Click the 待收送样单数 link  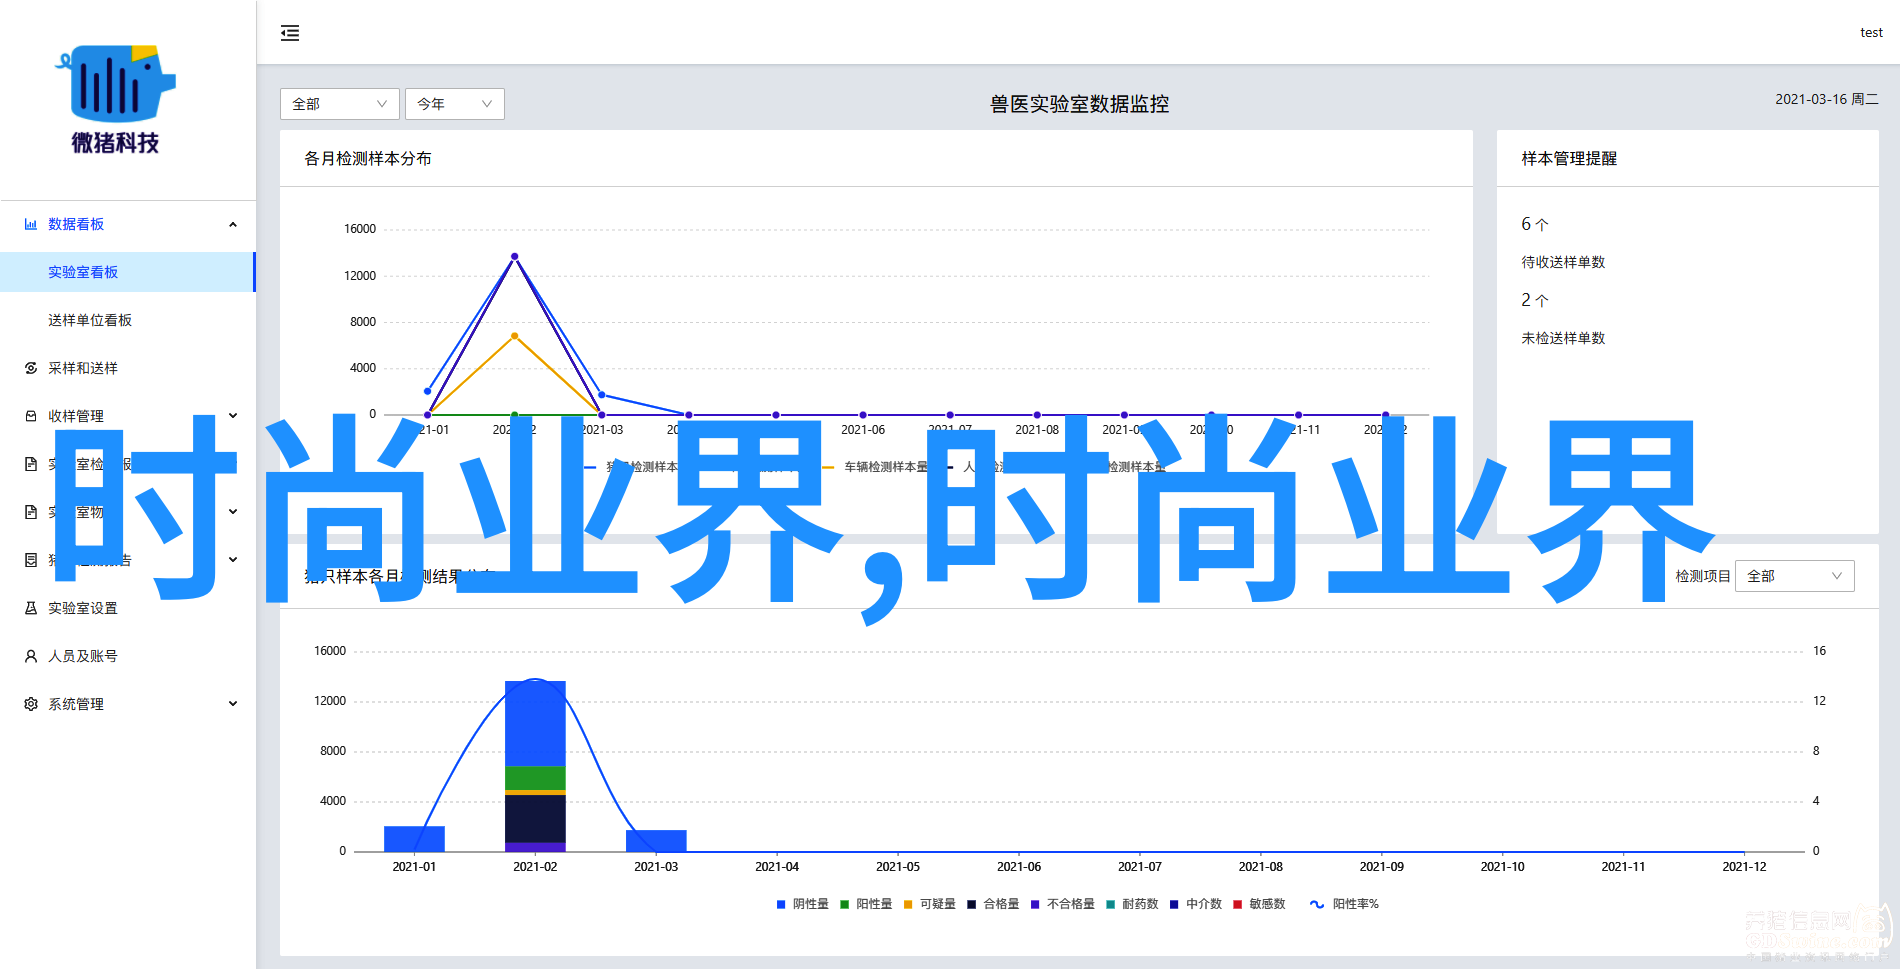[x=1563, y=262]
